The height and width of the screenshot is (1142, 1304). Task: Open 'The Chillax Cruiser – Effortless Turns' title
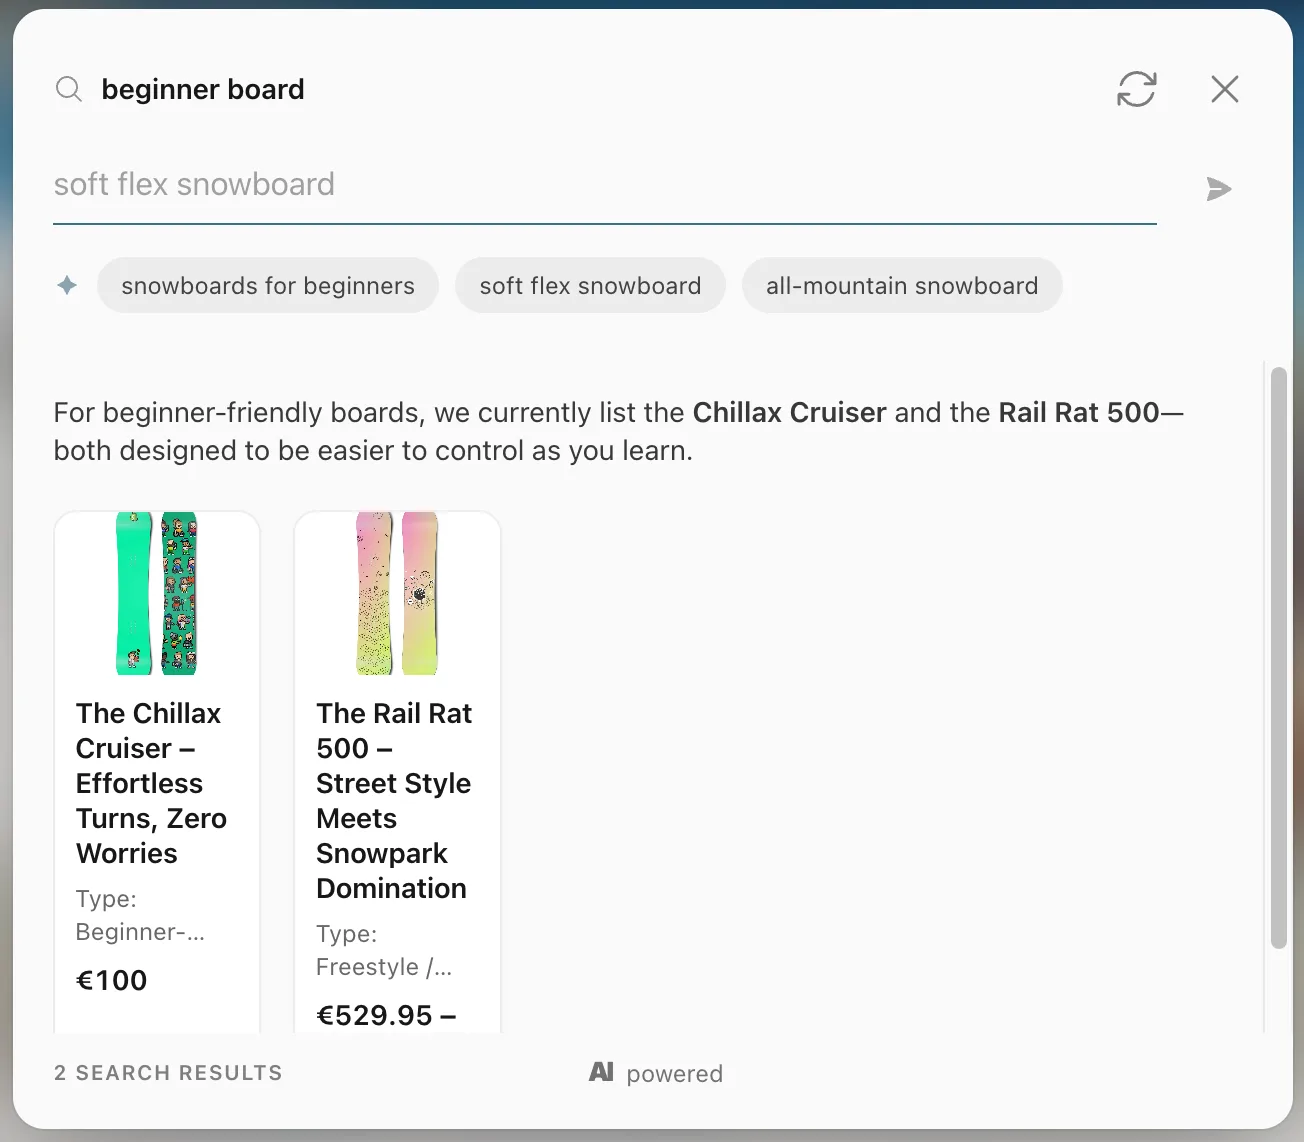tap(152, 783)
